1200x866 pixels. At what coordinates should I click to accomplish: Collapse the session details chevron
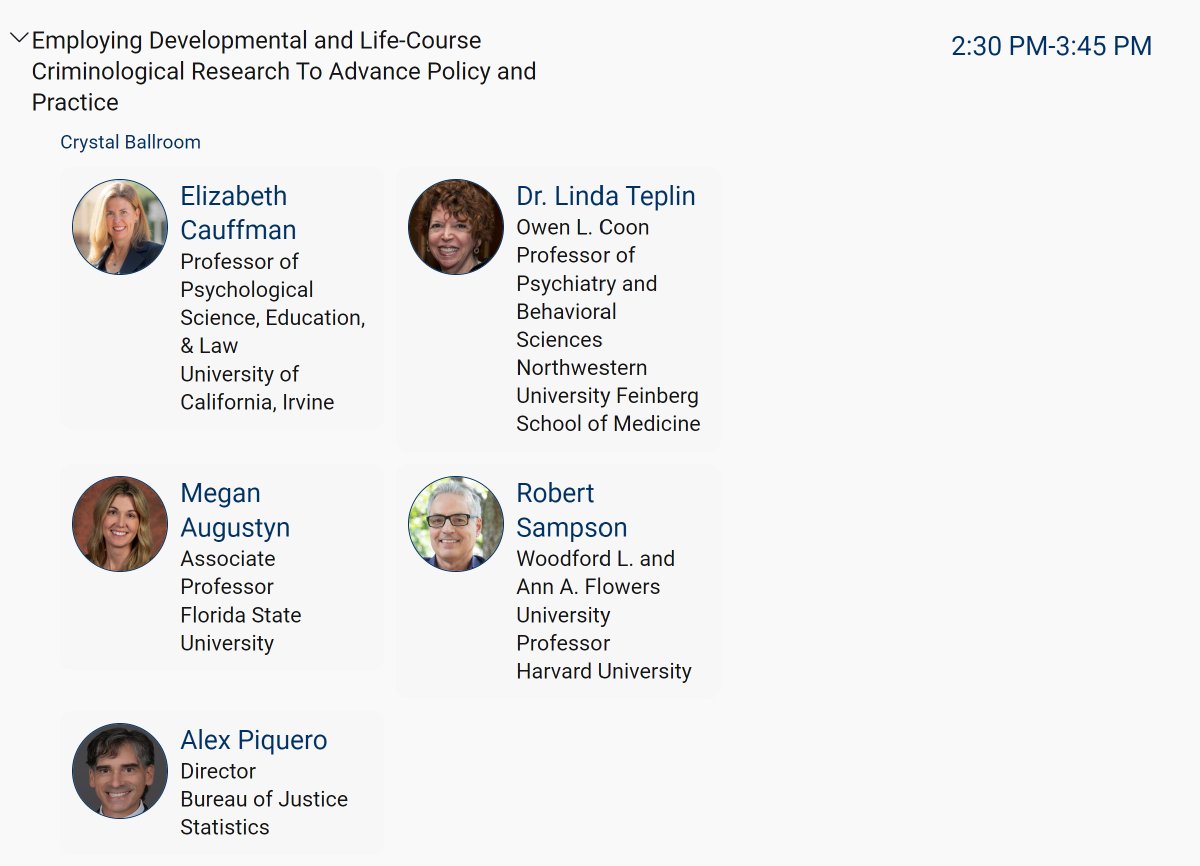point(19,39)
